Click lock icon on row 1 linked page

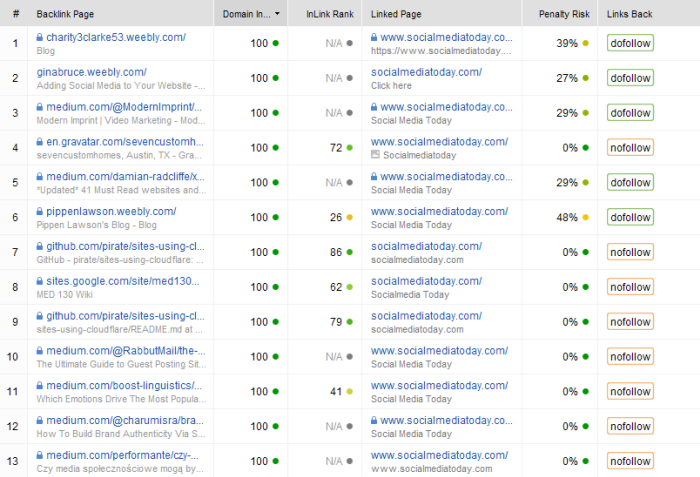(x=374, y=38)
